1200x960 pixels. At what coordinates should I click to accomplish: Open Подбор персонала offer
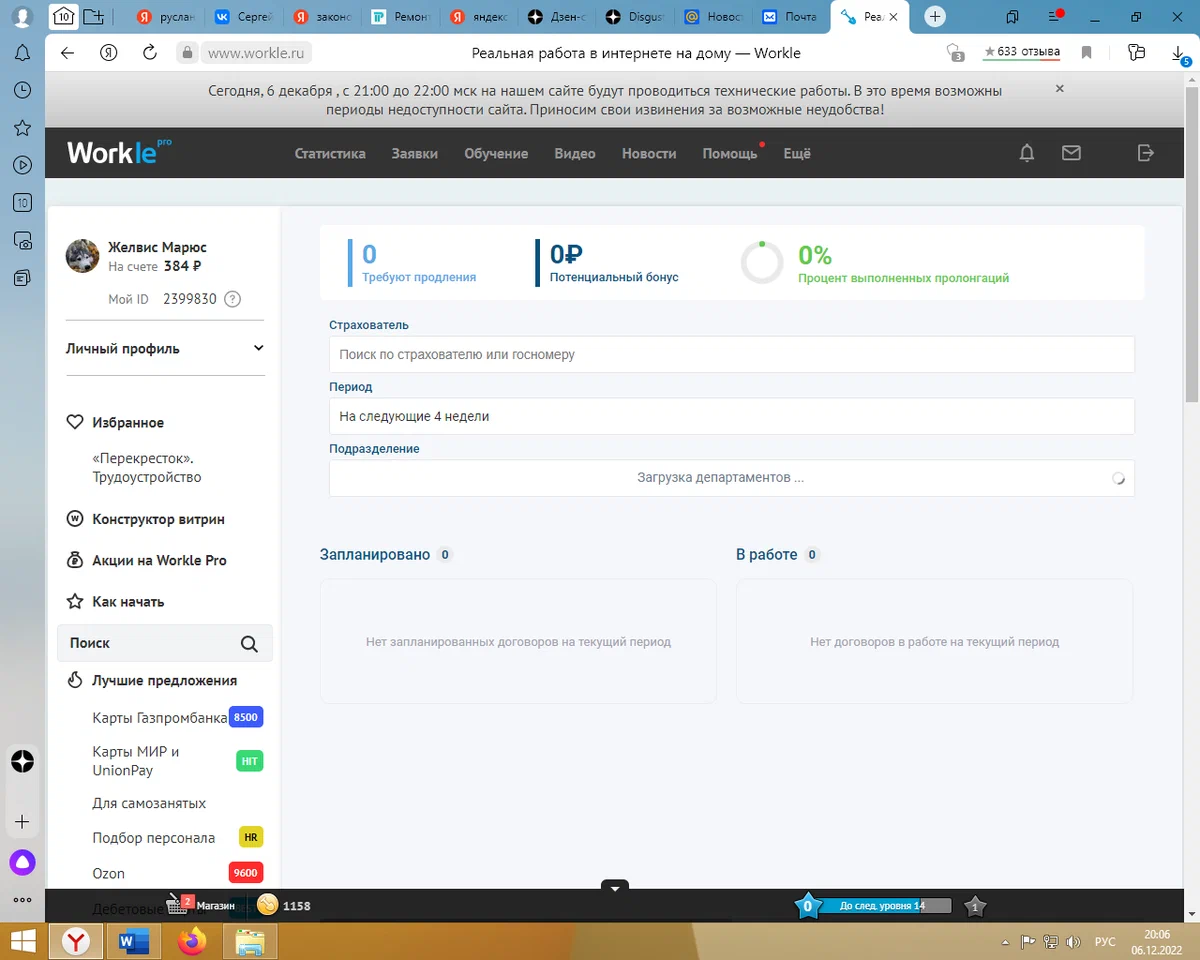click(154, 838)
